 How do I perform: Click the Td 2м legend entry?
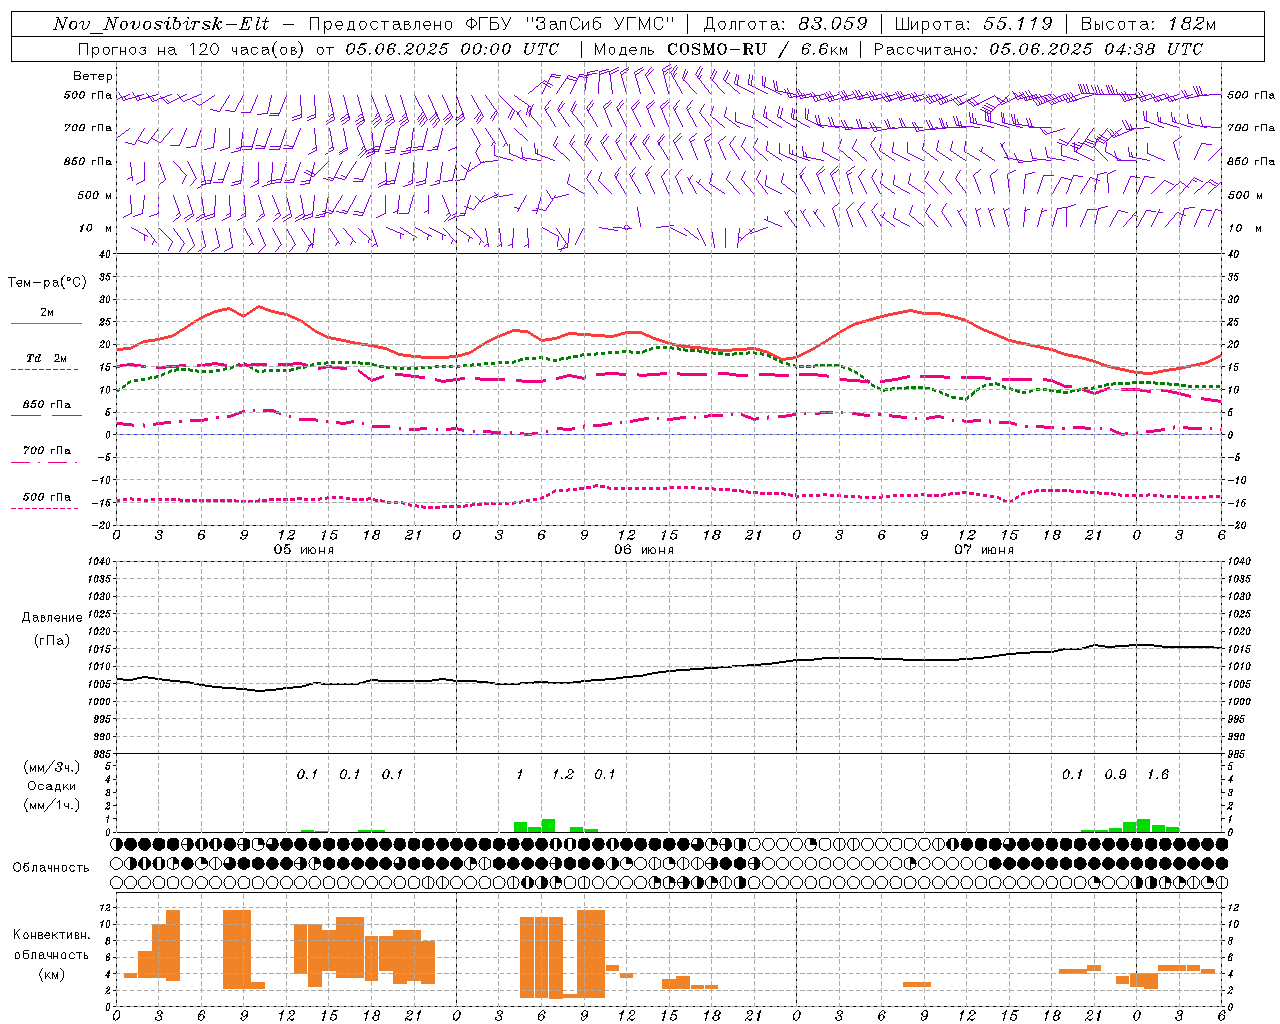click(46, 358)
